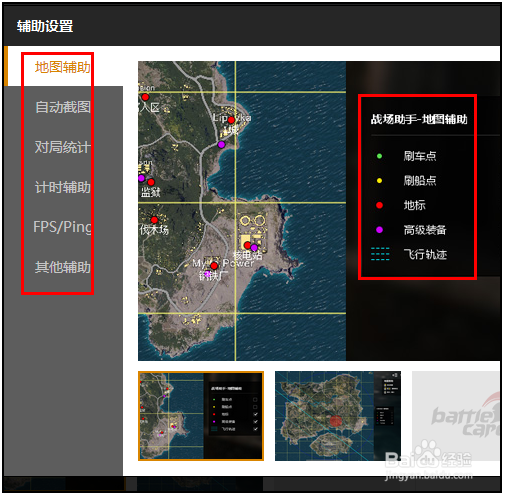This screenshot has width=505, height=495.
Task: Go to the 计时辅助 tab
Action: [x=63, y=187]
